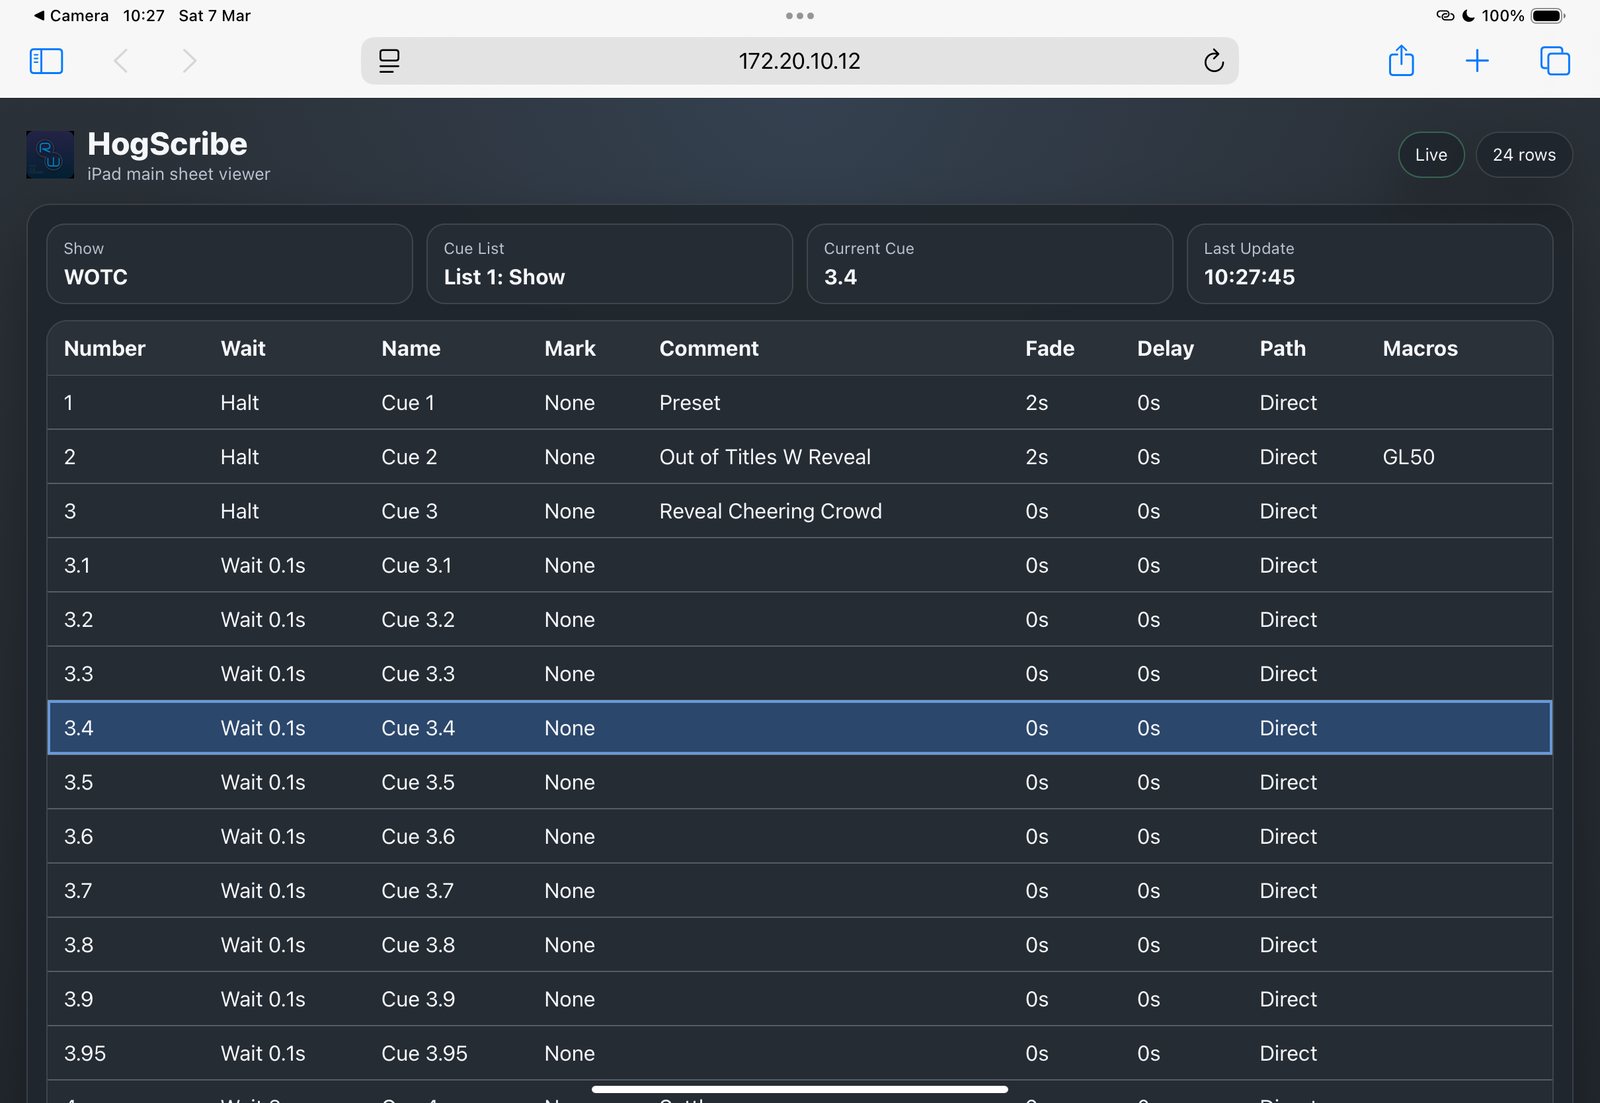The image size is (1600, 1103).
Task: Click the 'iPad main sheet viewer' subtitle
Action: 179,174
